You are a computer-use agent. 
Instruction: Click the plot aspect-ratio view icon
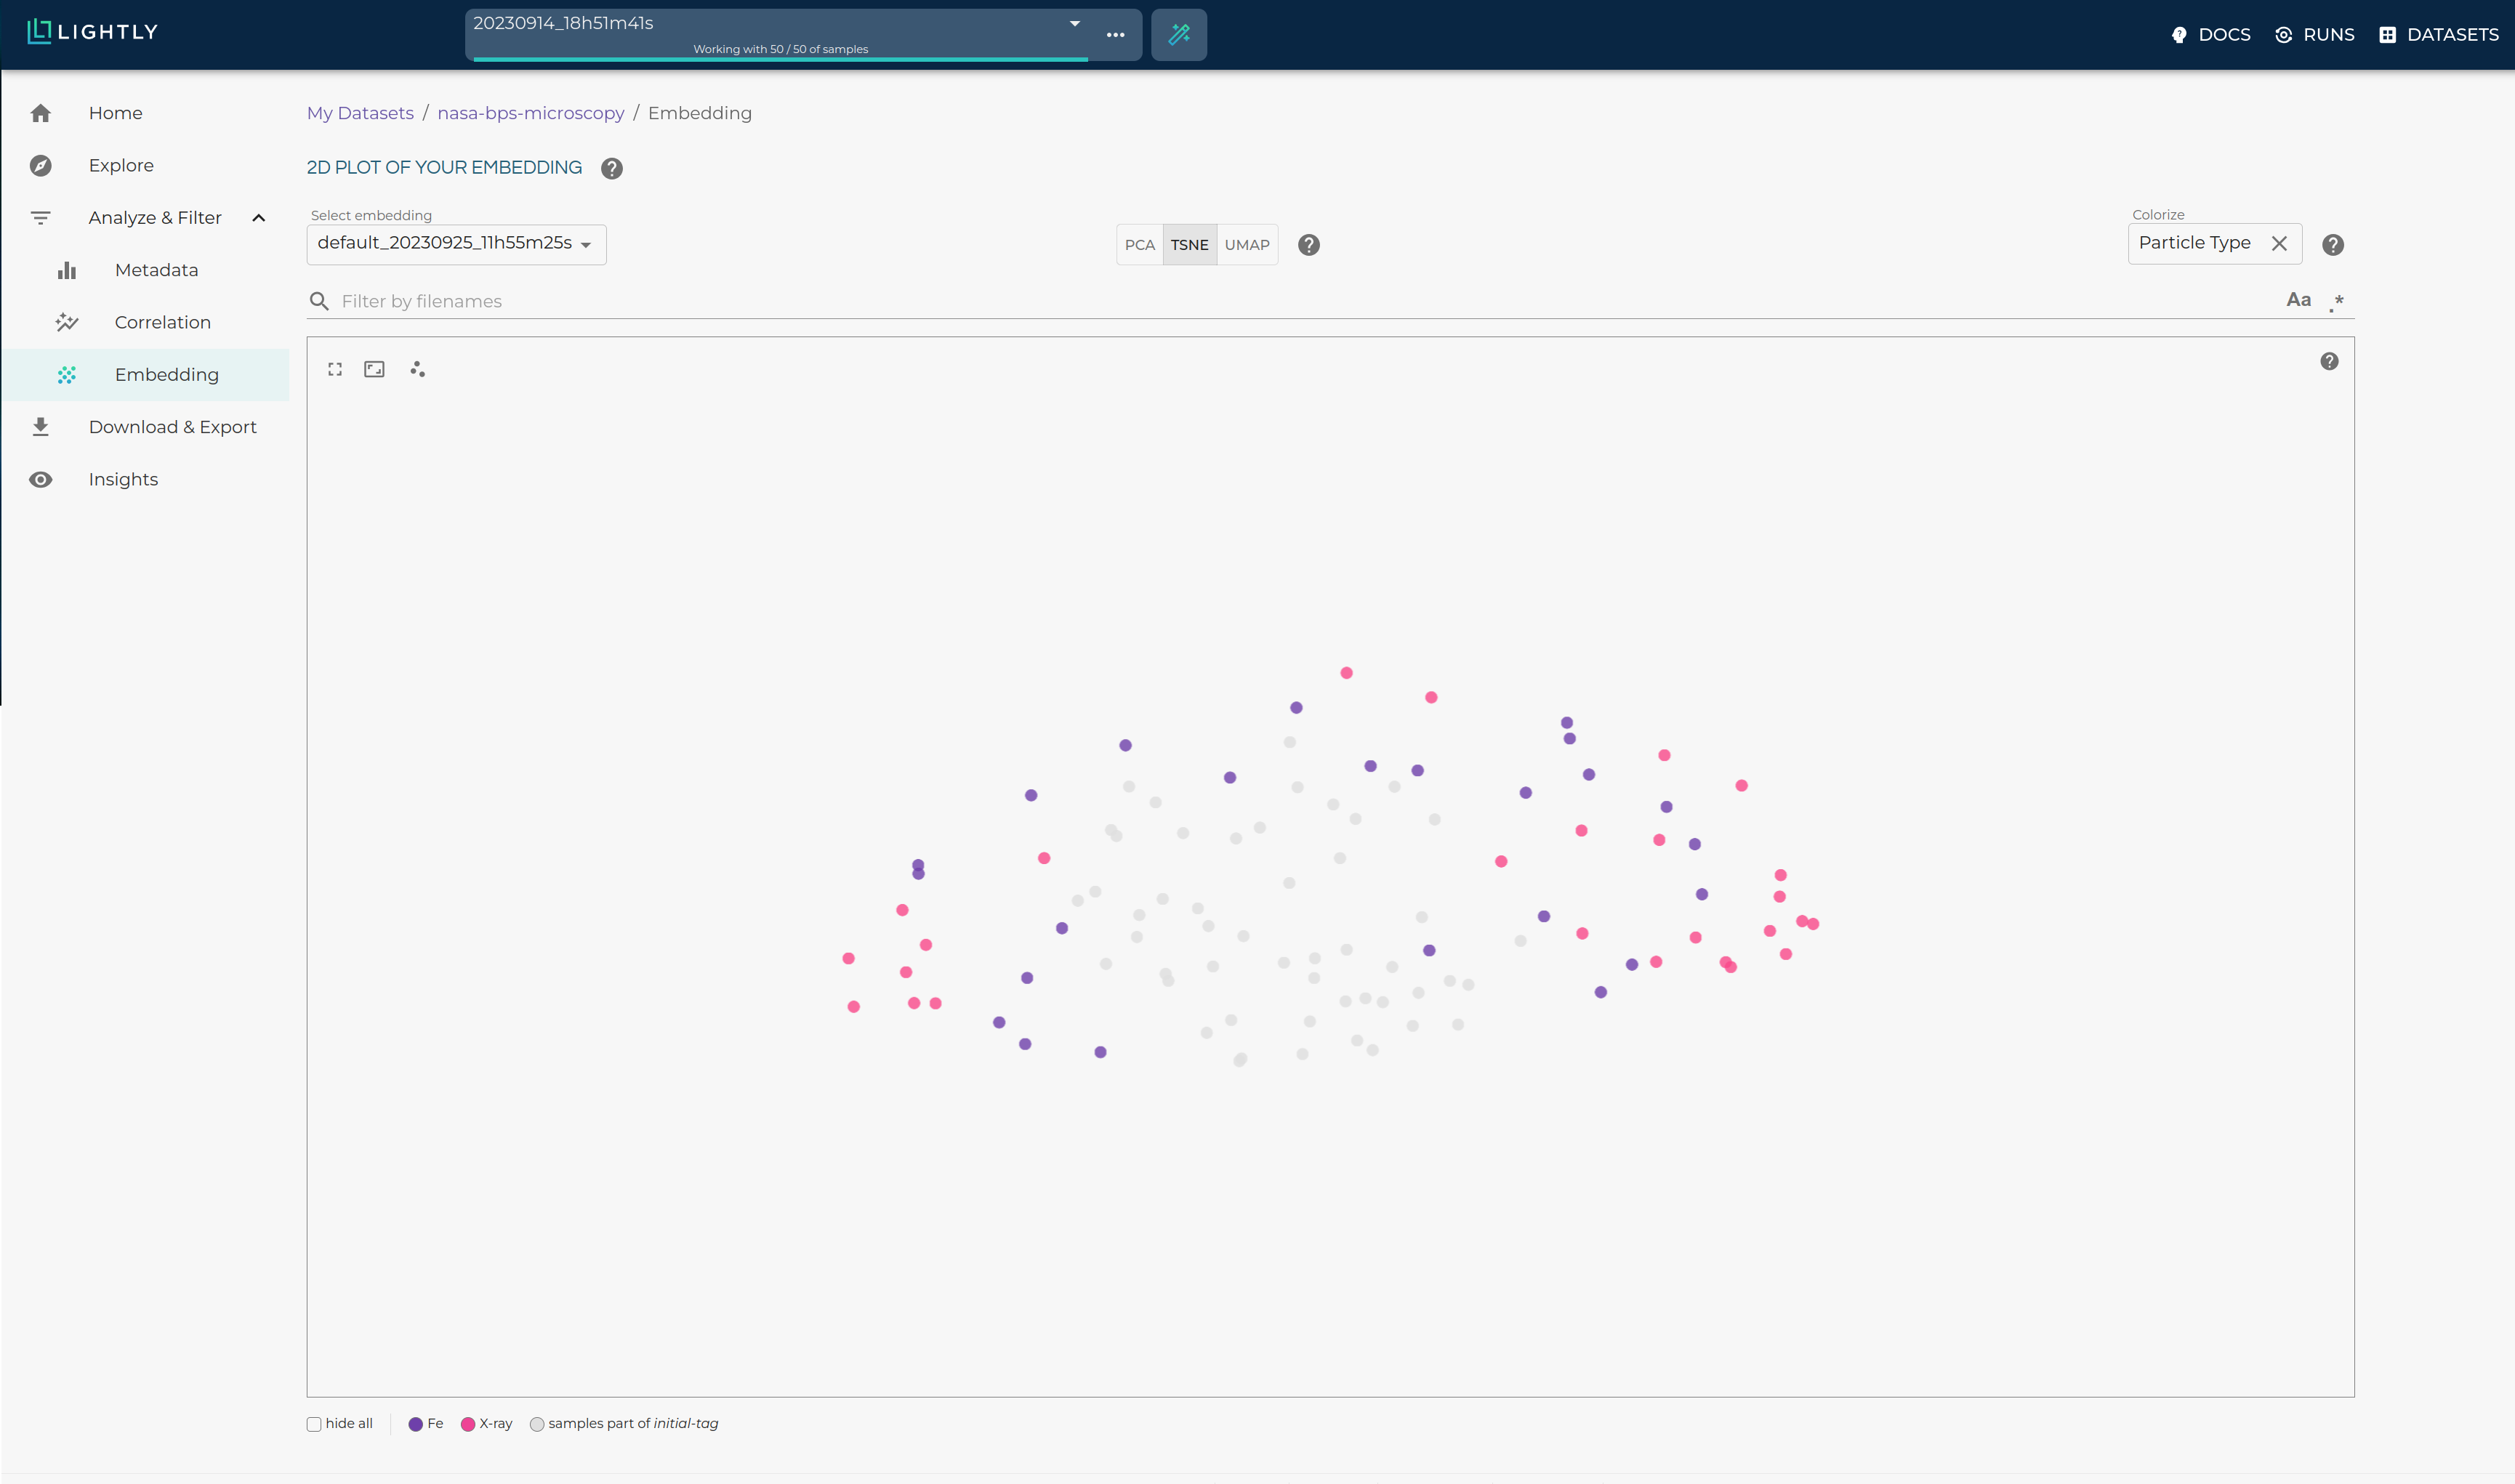pos(374,369)
